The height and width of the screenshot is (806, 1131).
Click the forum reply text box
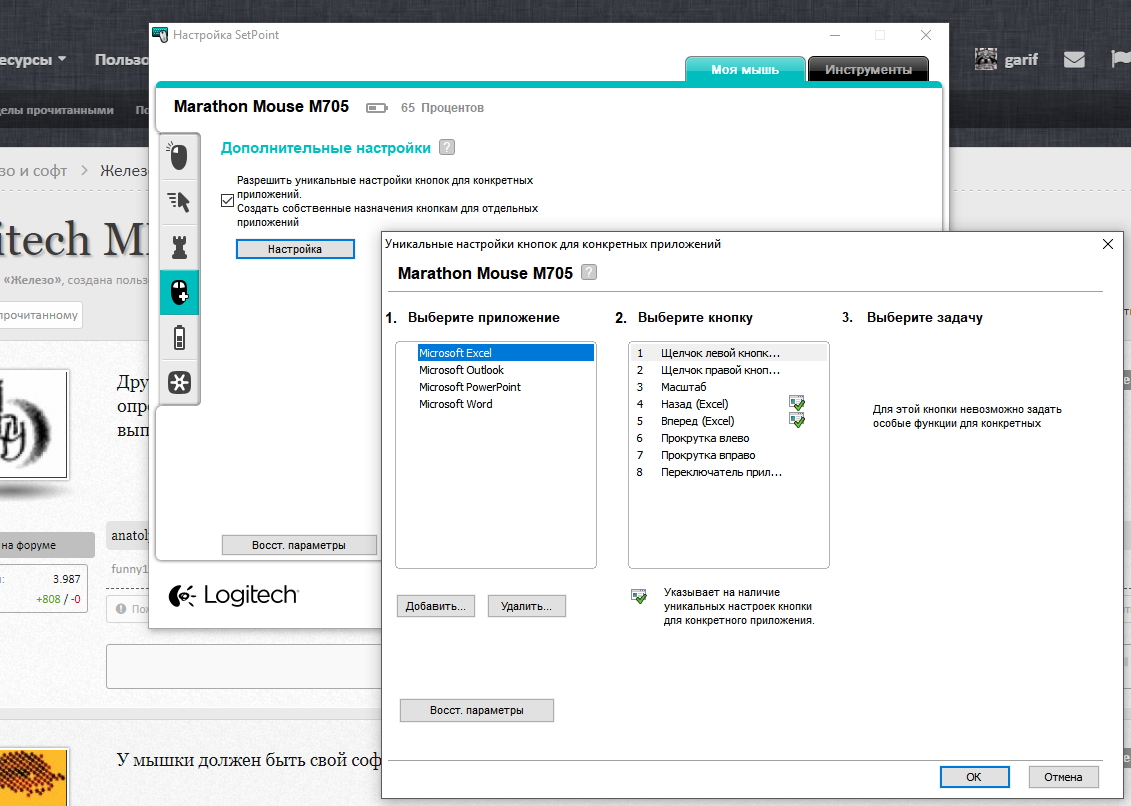(244, 666)
